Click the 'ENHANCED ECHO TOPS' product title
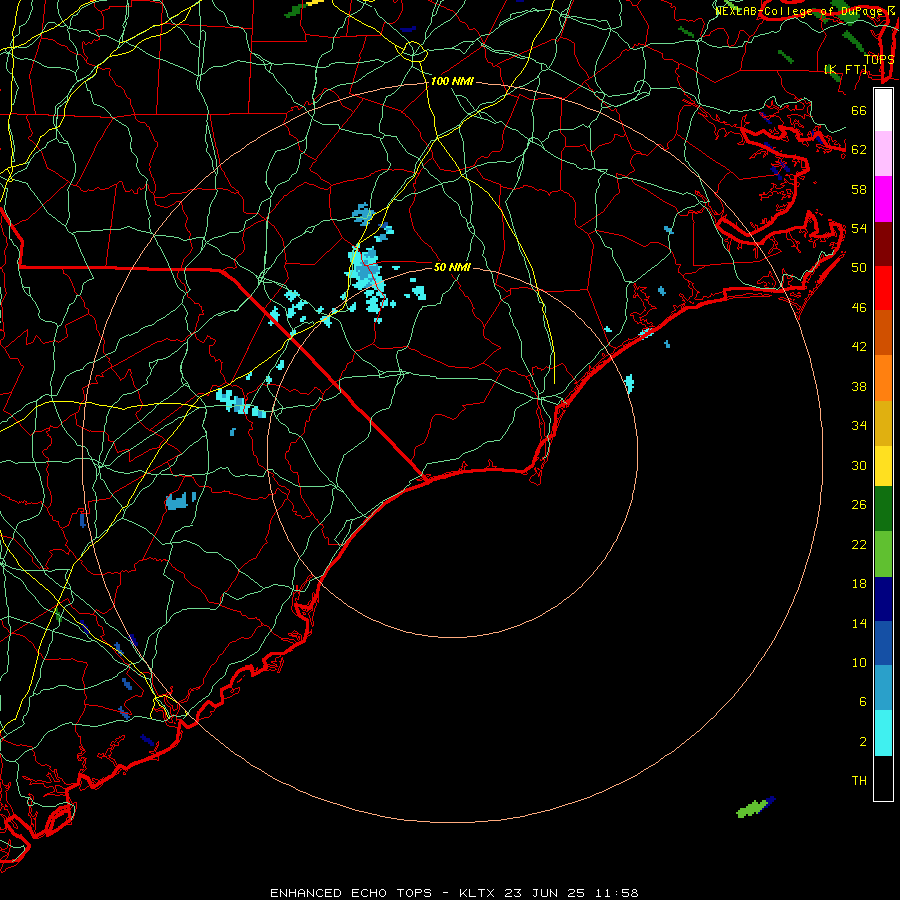Image resolution: width=900 pixels, height=900 pixels. click(351, 893)
